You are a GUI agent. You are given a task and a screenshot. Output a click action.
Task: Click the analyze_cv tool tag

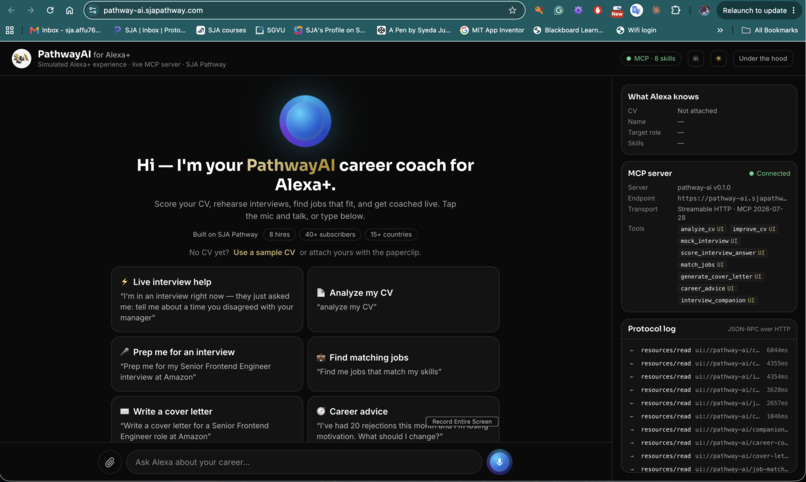702,229
